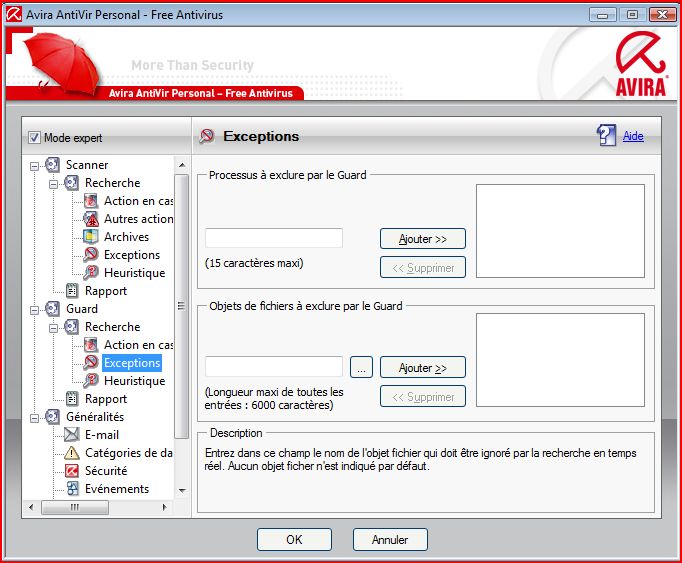
Task: Click the Guard Recherche gear icon
Action: coord(71,327)
